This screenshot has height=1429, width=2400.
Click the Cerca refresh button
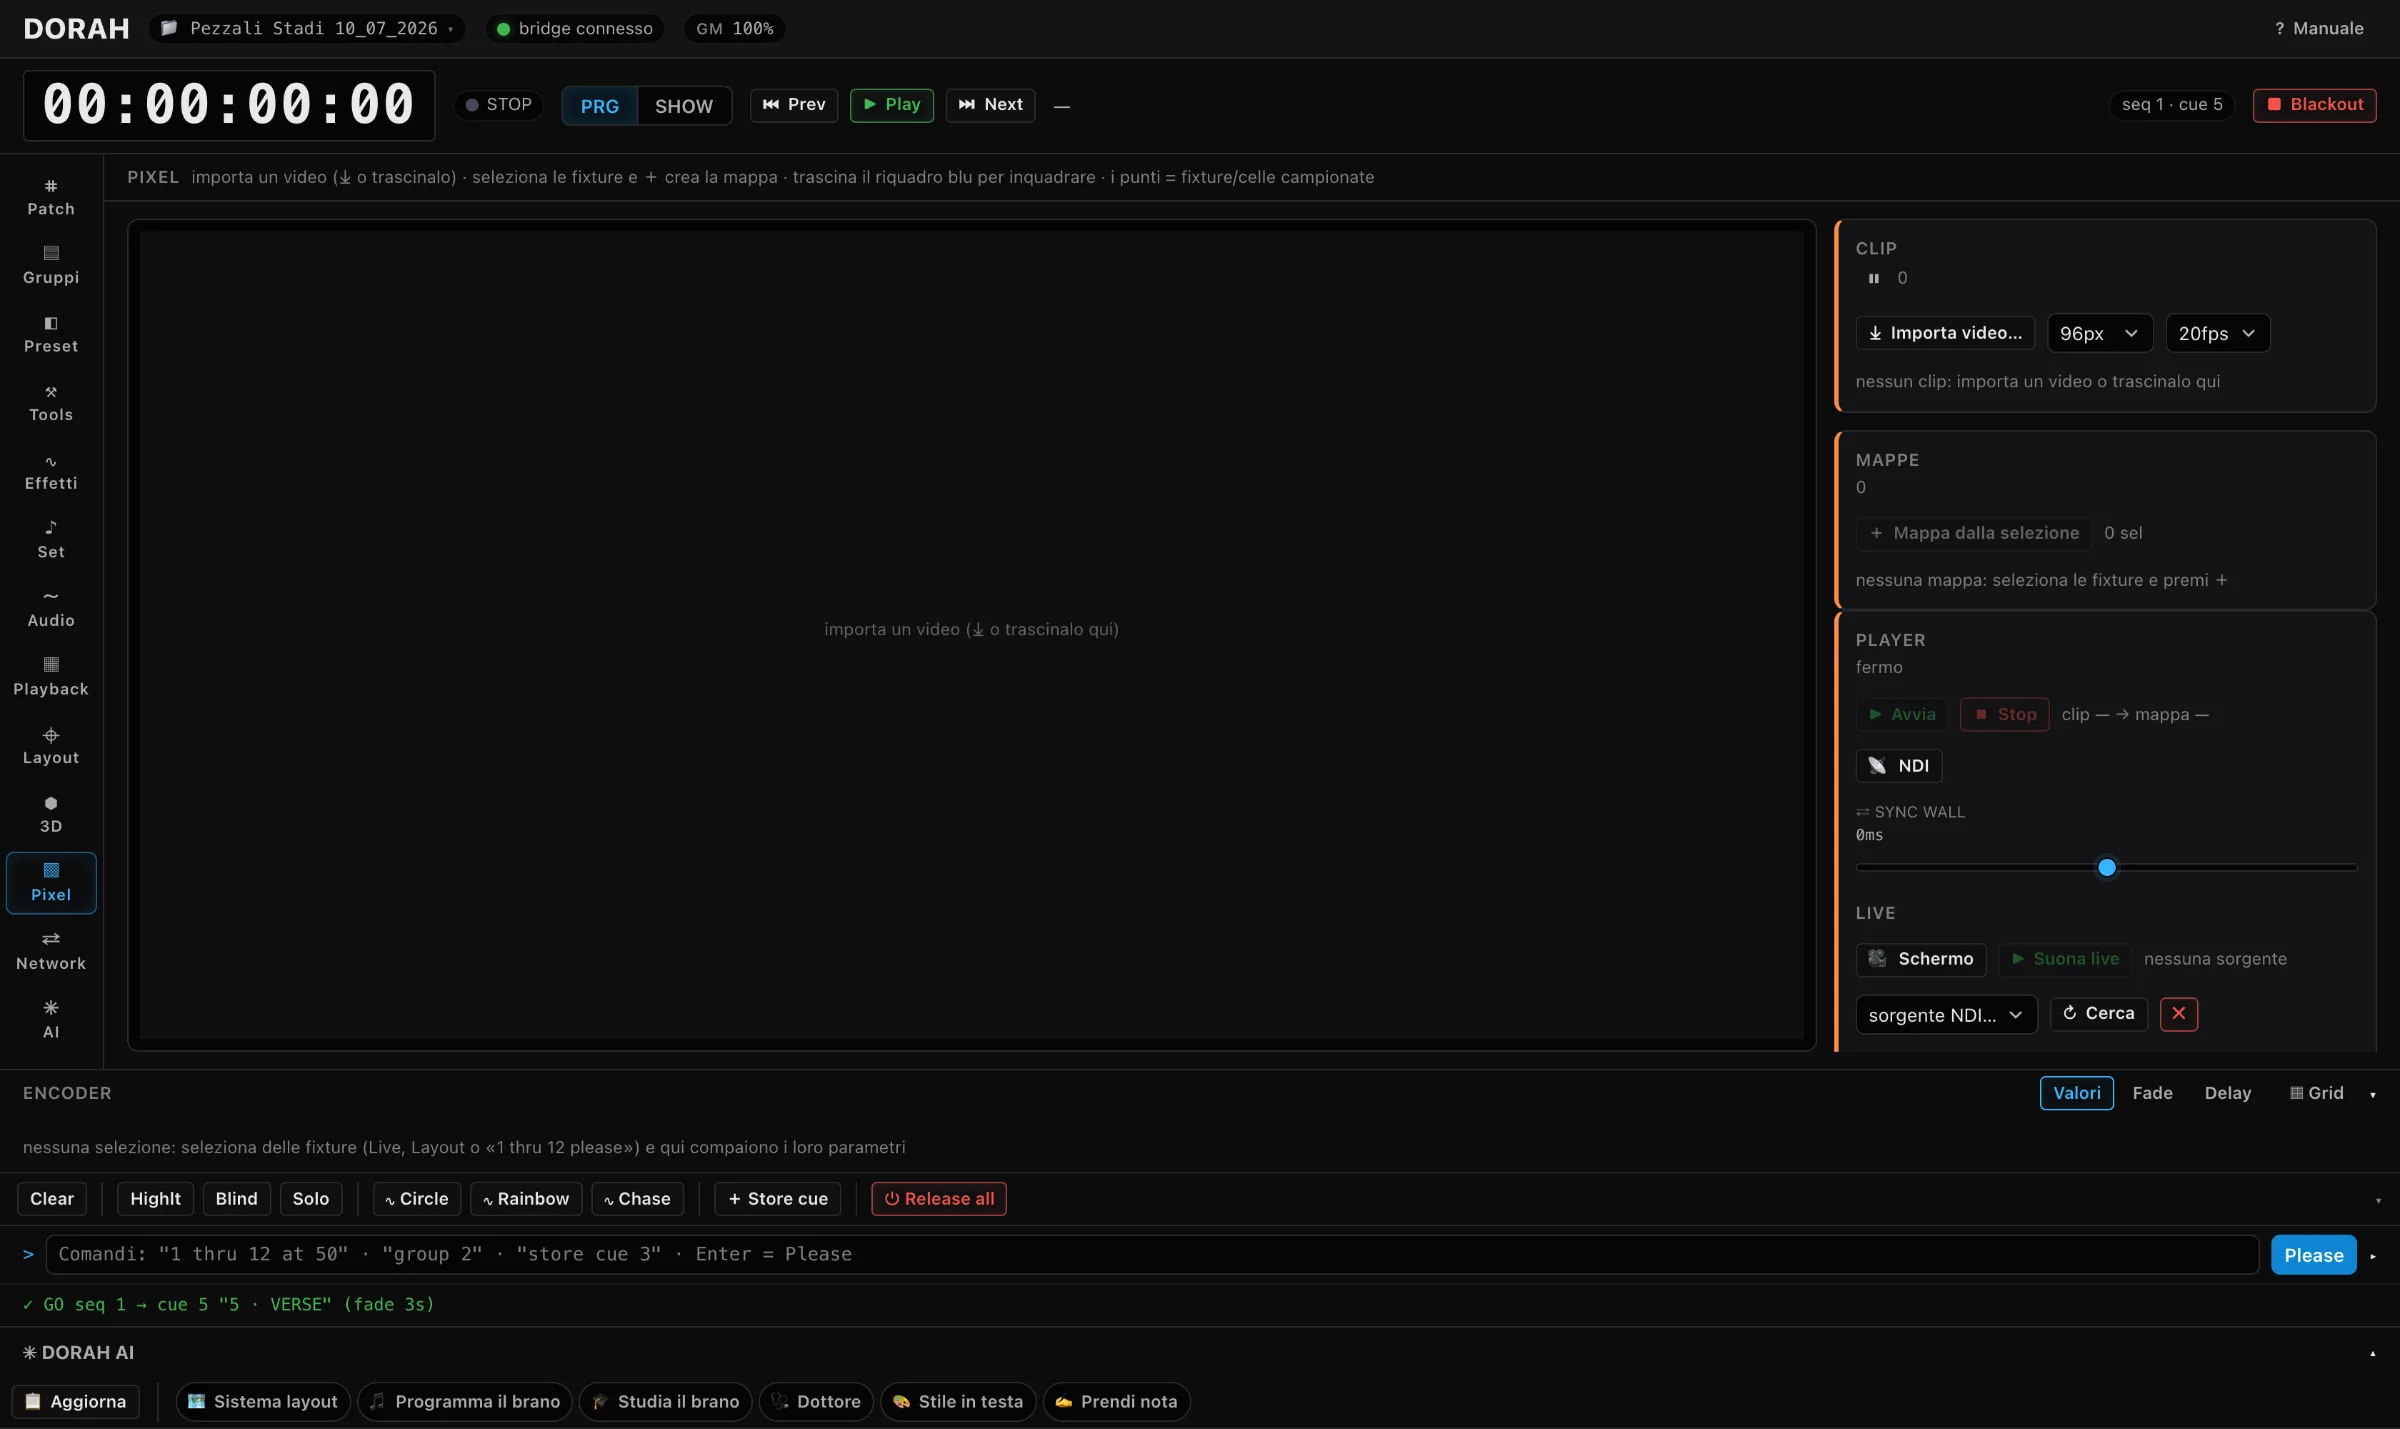[x=2098, y=1014]
